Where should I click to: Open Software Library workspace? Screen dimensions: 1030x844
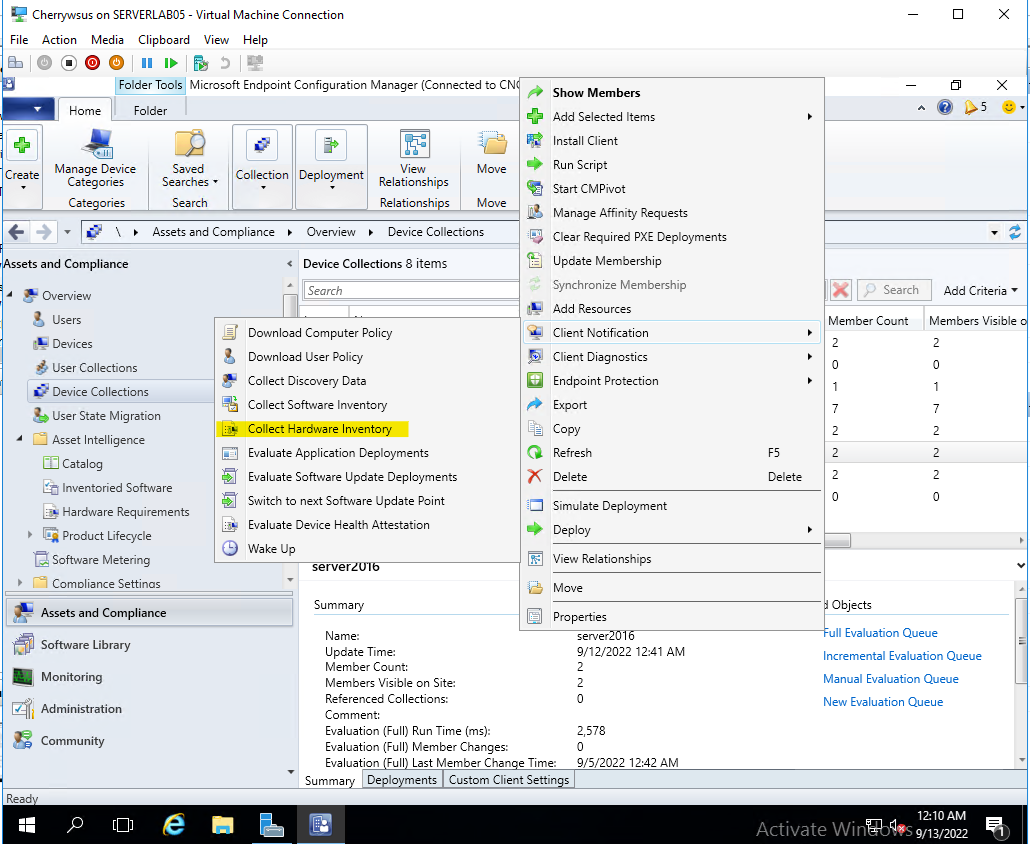pyautogui.click(x=85, y=645)
